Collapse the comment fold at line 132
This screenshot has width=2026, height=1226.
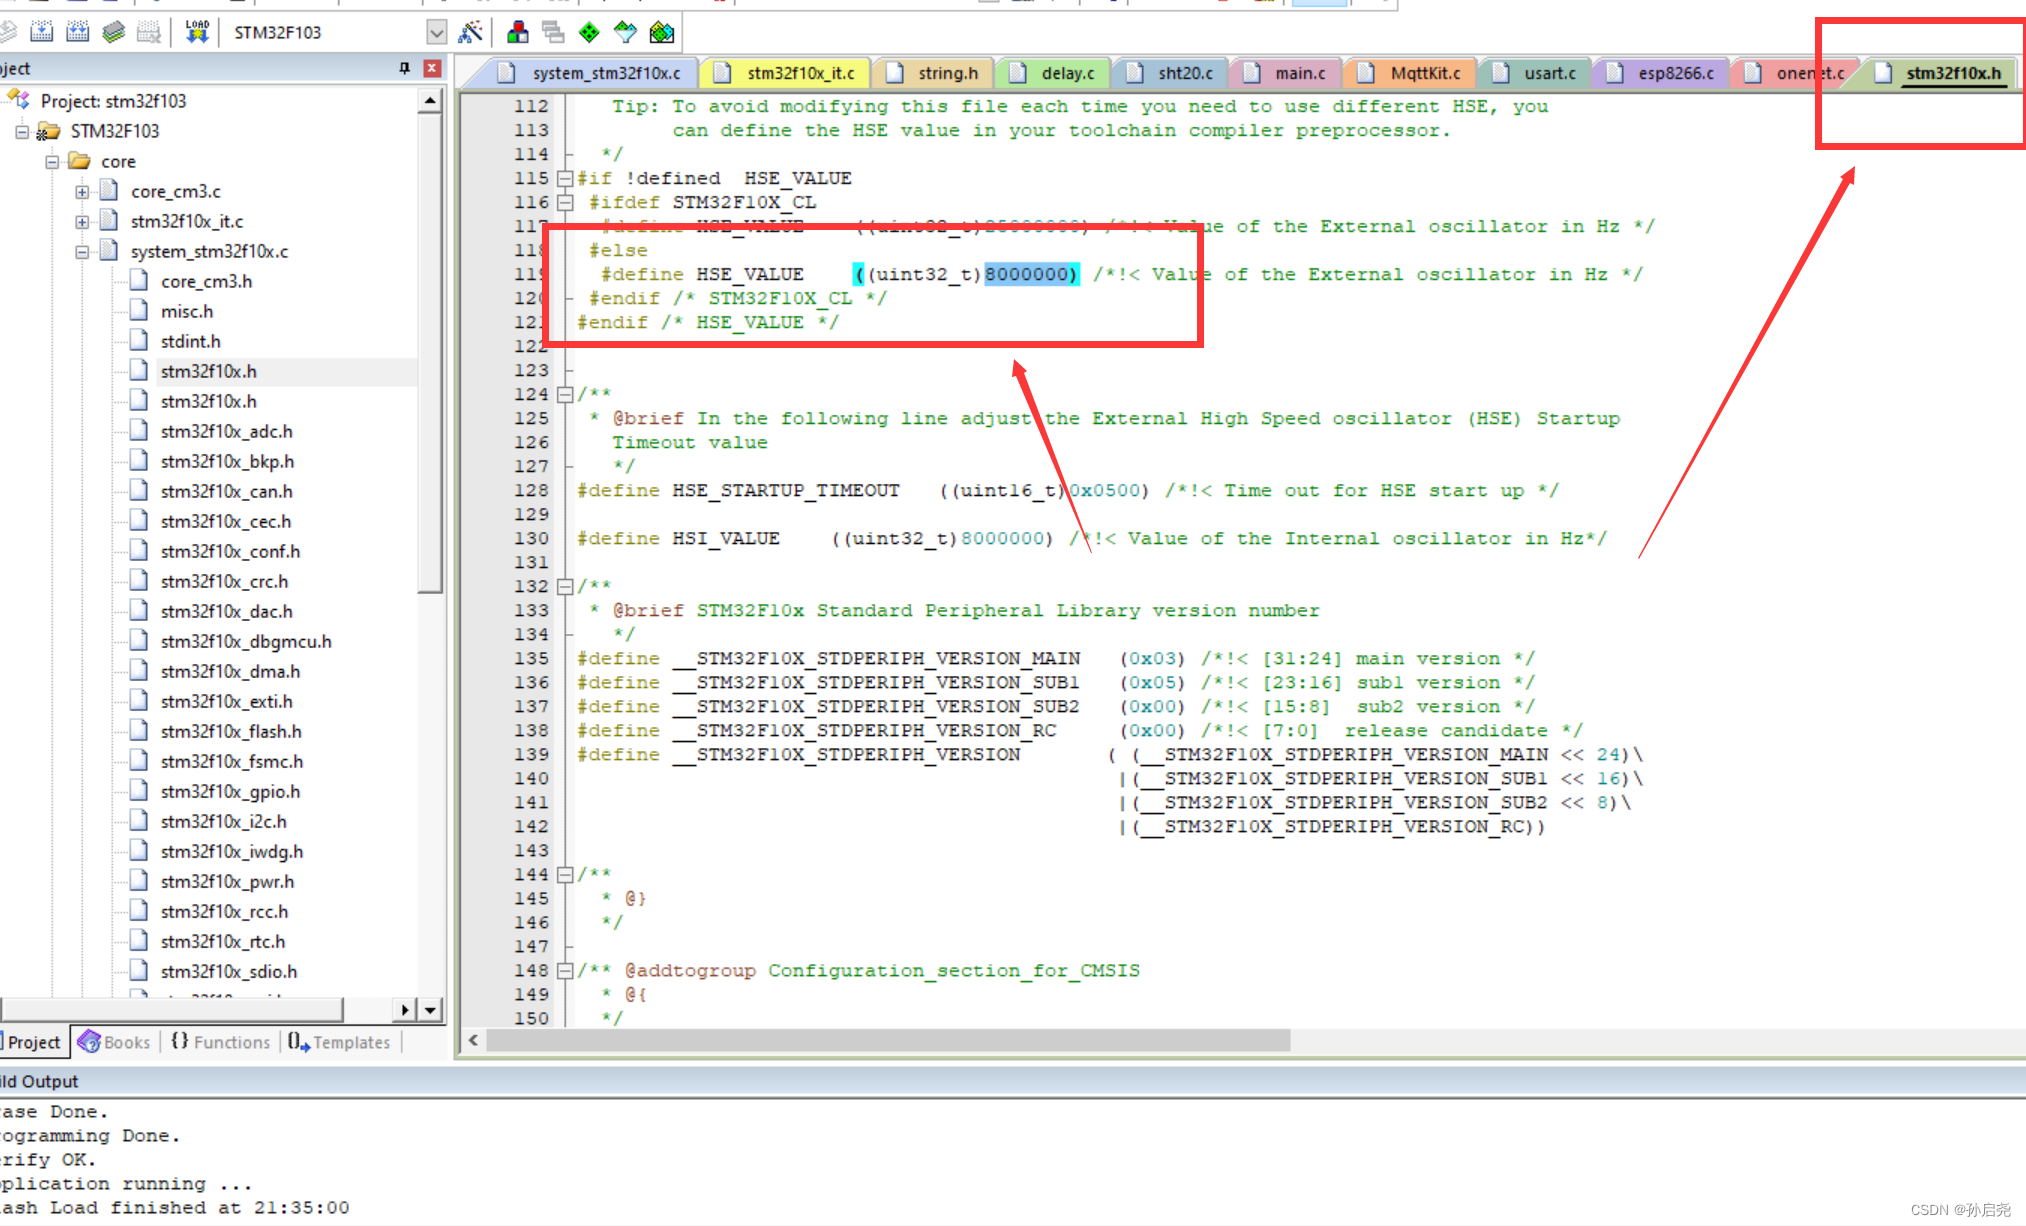565,586
